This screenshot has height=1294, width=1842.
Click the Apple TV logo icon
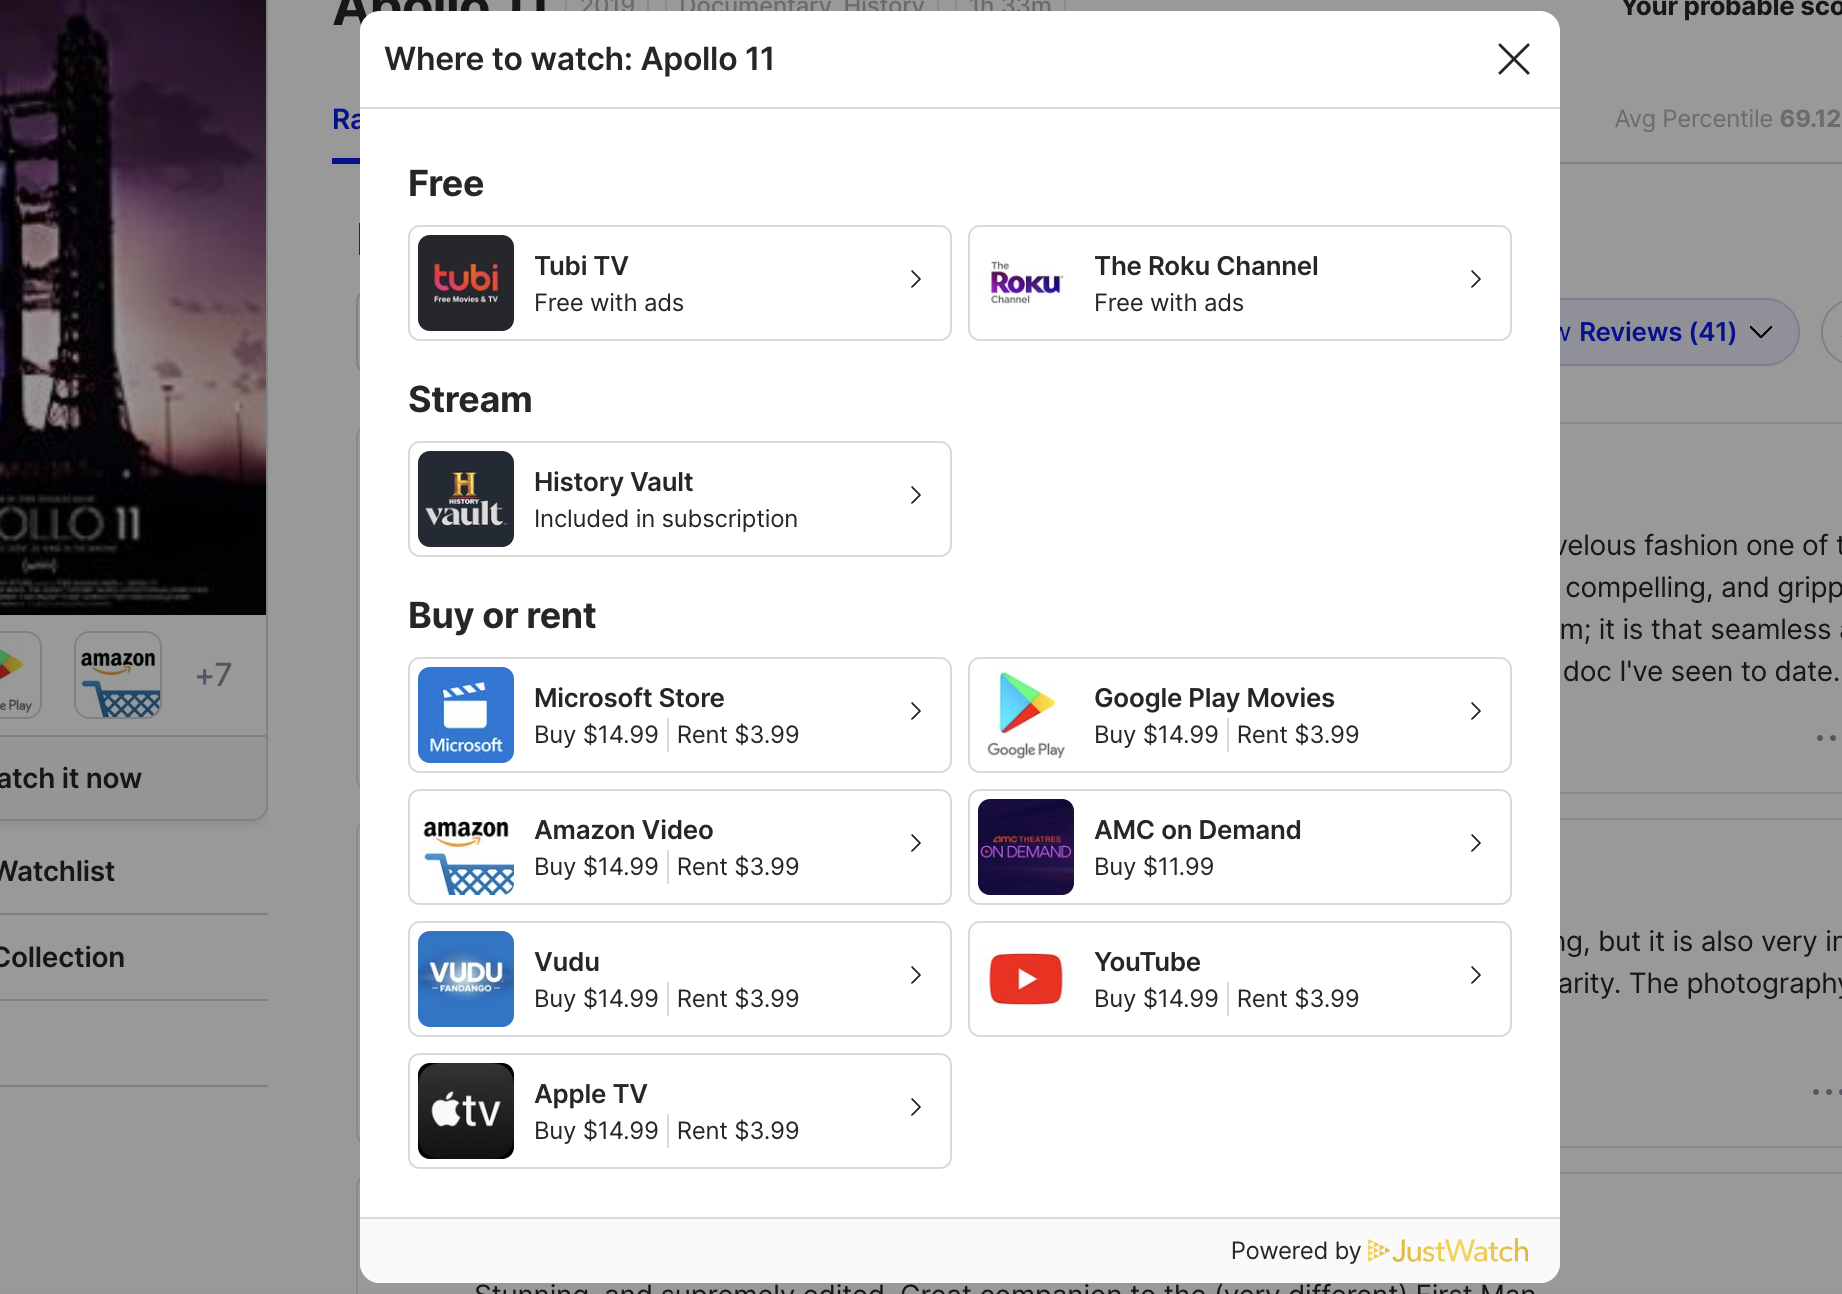coord(466,1111)
